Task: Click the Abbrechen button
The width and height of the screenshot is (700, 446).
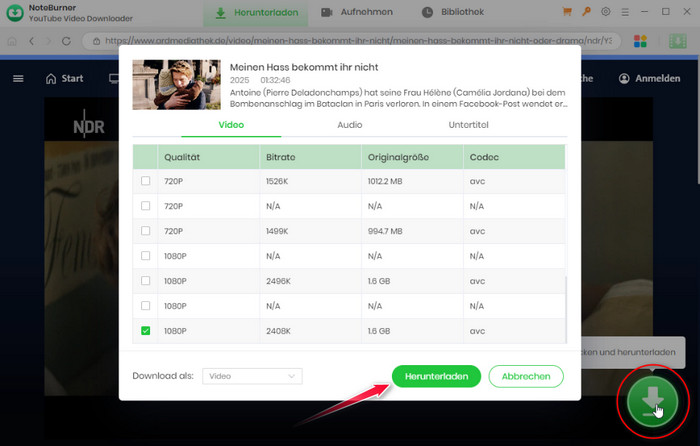Action: (x=526, y=376)
